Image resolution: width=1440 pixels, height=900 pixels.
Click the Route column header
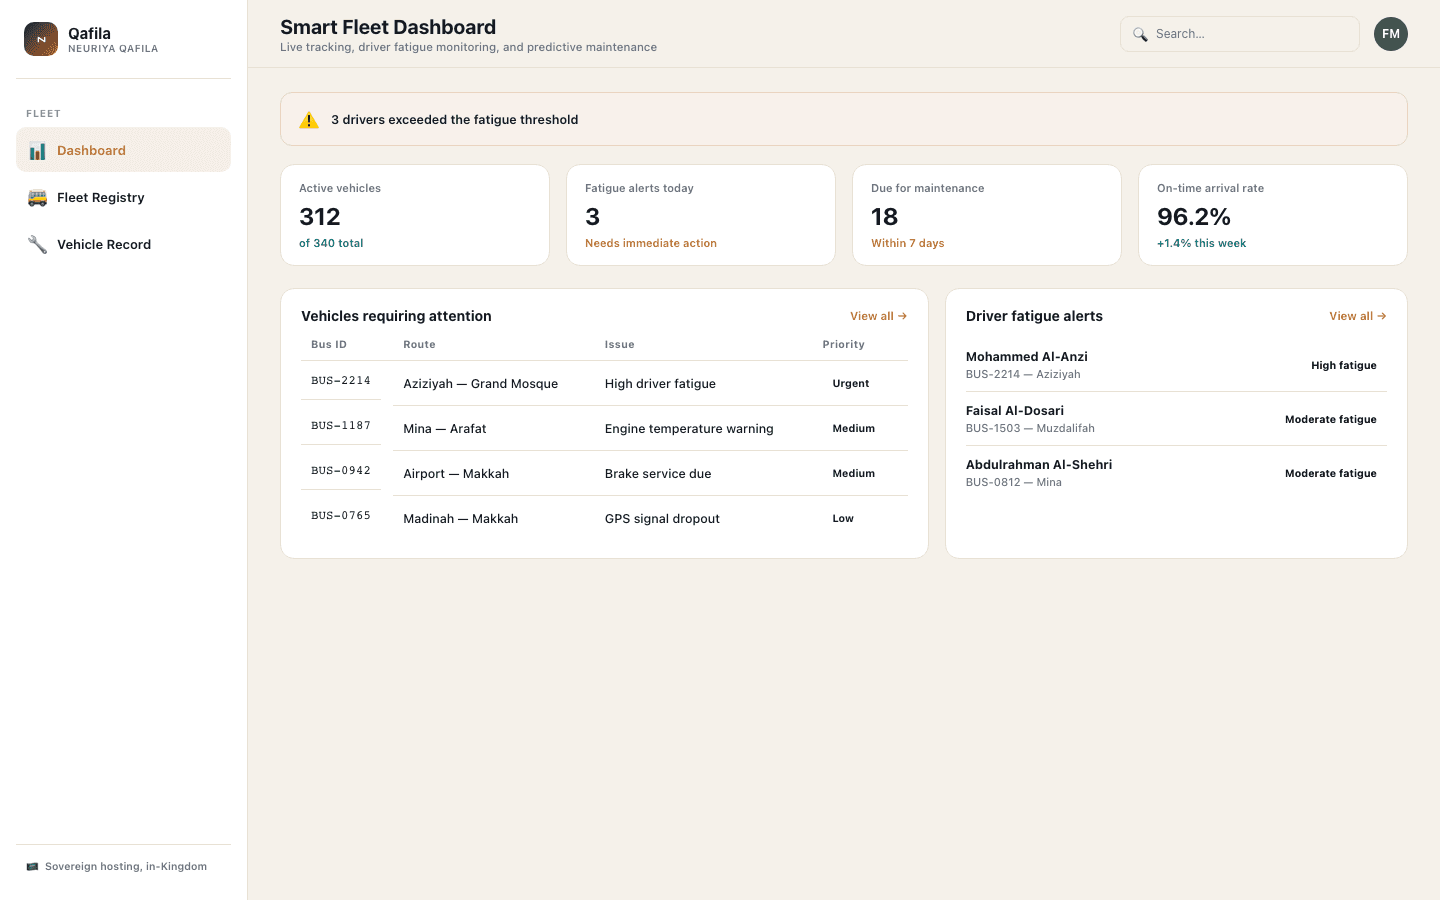tap(420, 345)
